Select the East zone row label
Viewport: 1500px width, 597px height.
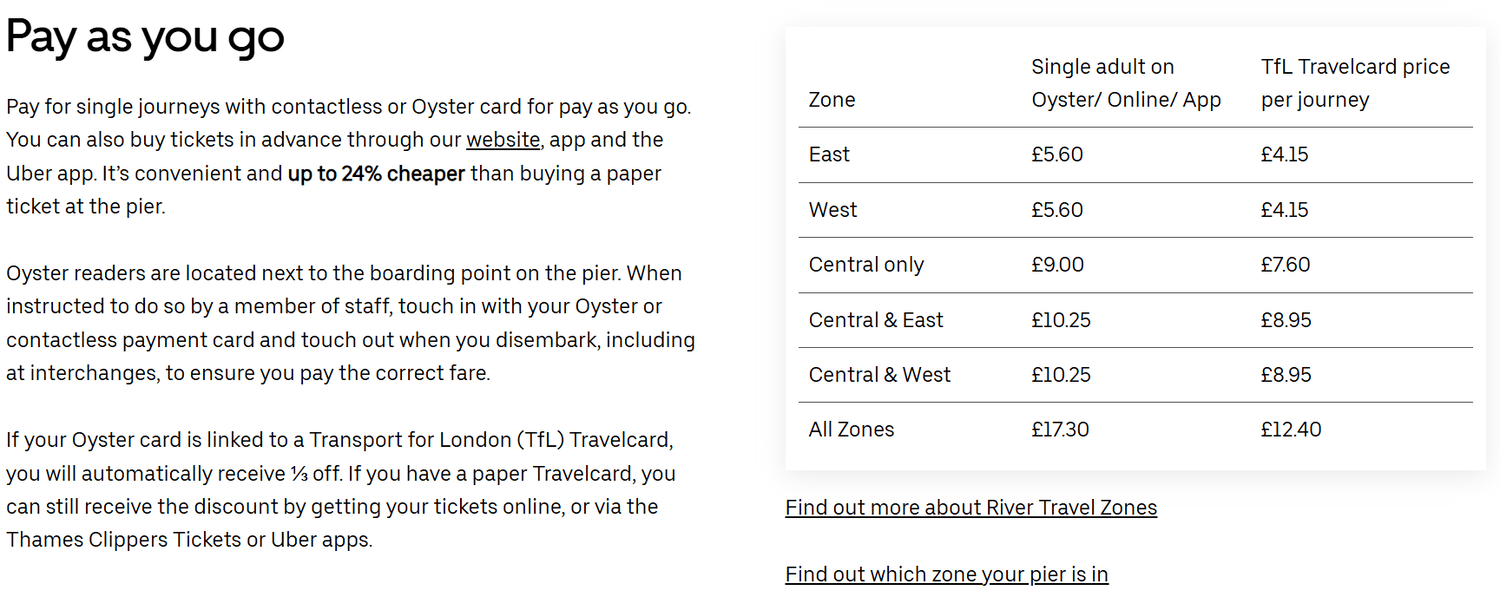click(829, 155)
